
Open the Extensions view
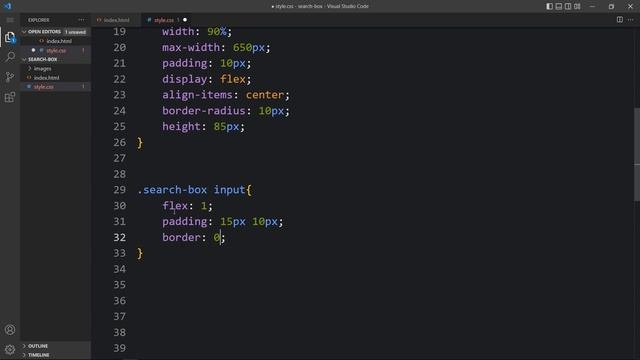click(10, 97)
